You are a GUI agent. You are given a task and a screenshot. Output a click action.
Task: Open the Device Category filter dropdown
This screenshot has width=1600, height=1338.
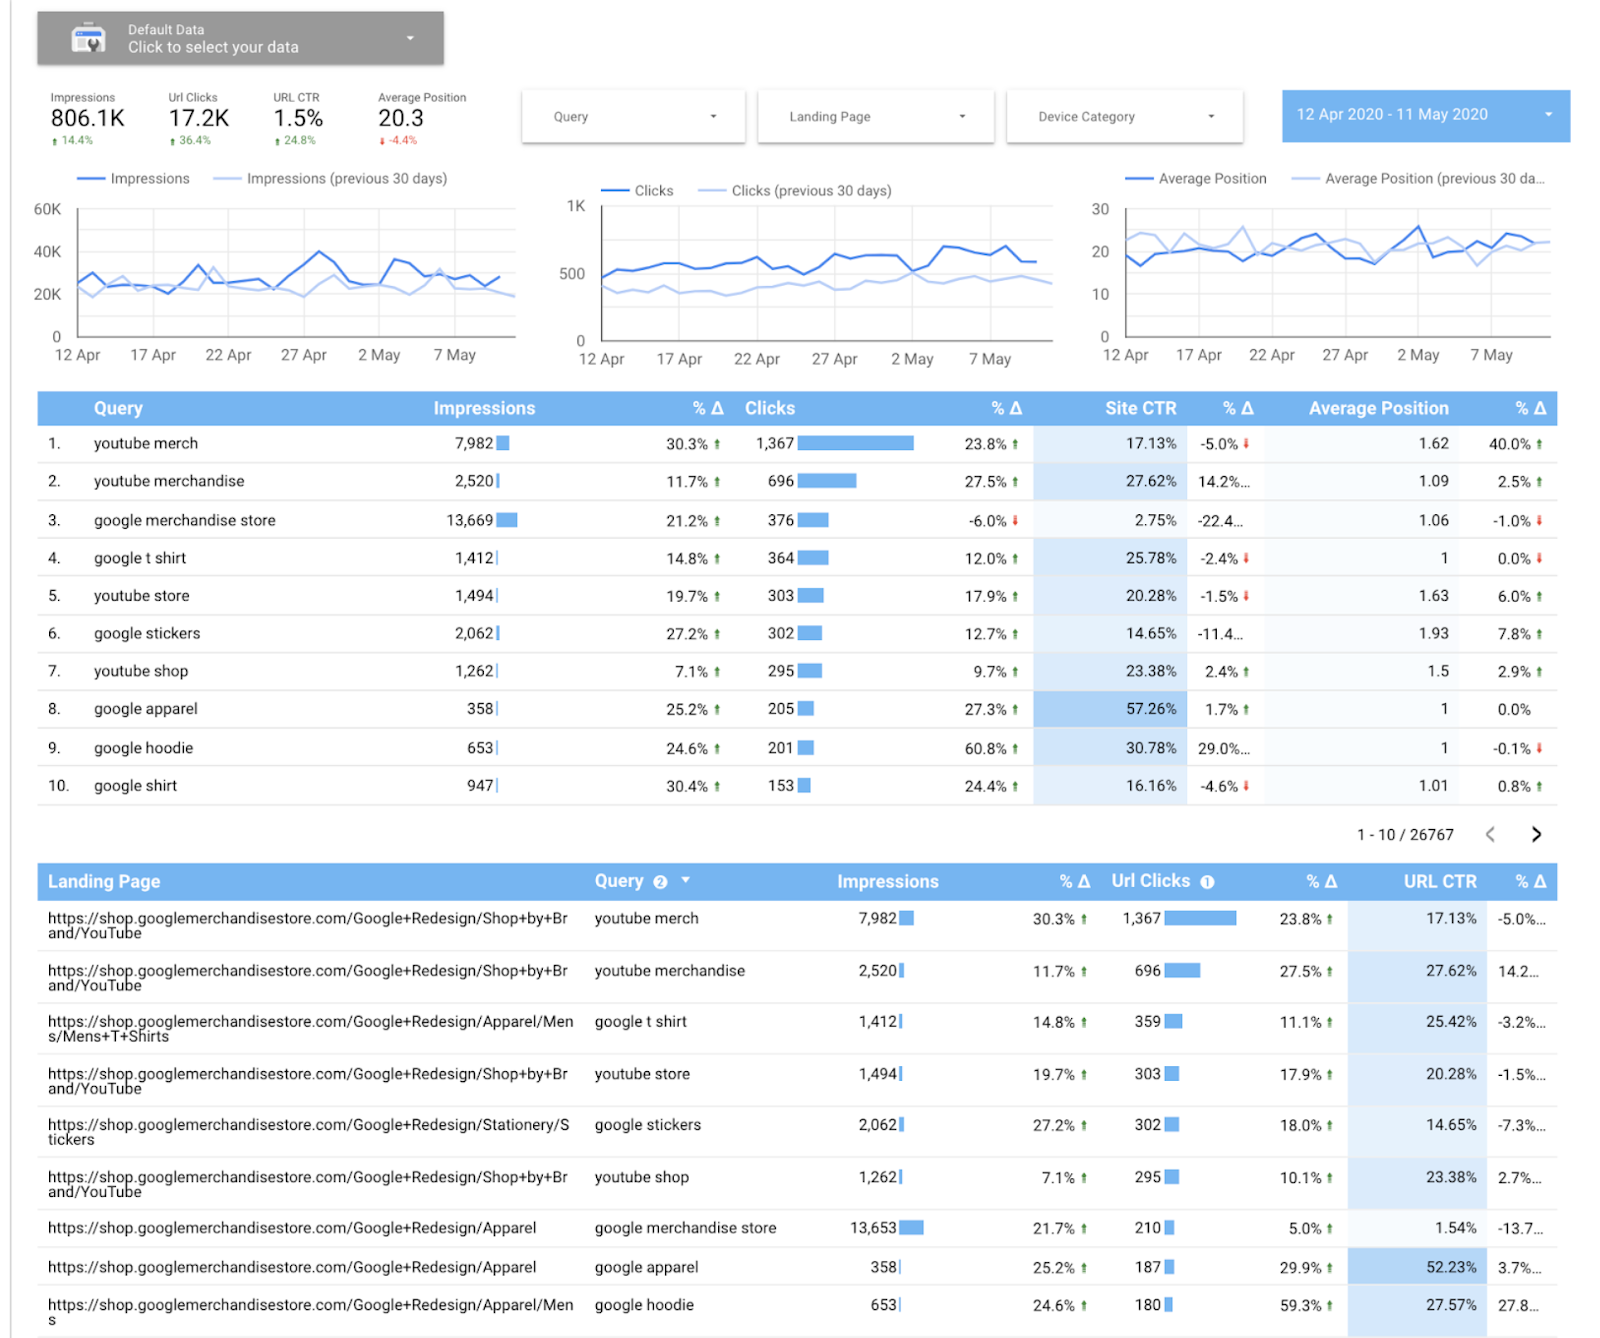point(1124,117)
